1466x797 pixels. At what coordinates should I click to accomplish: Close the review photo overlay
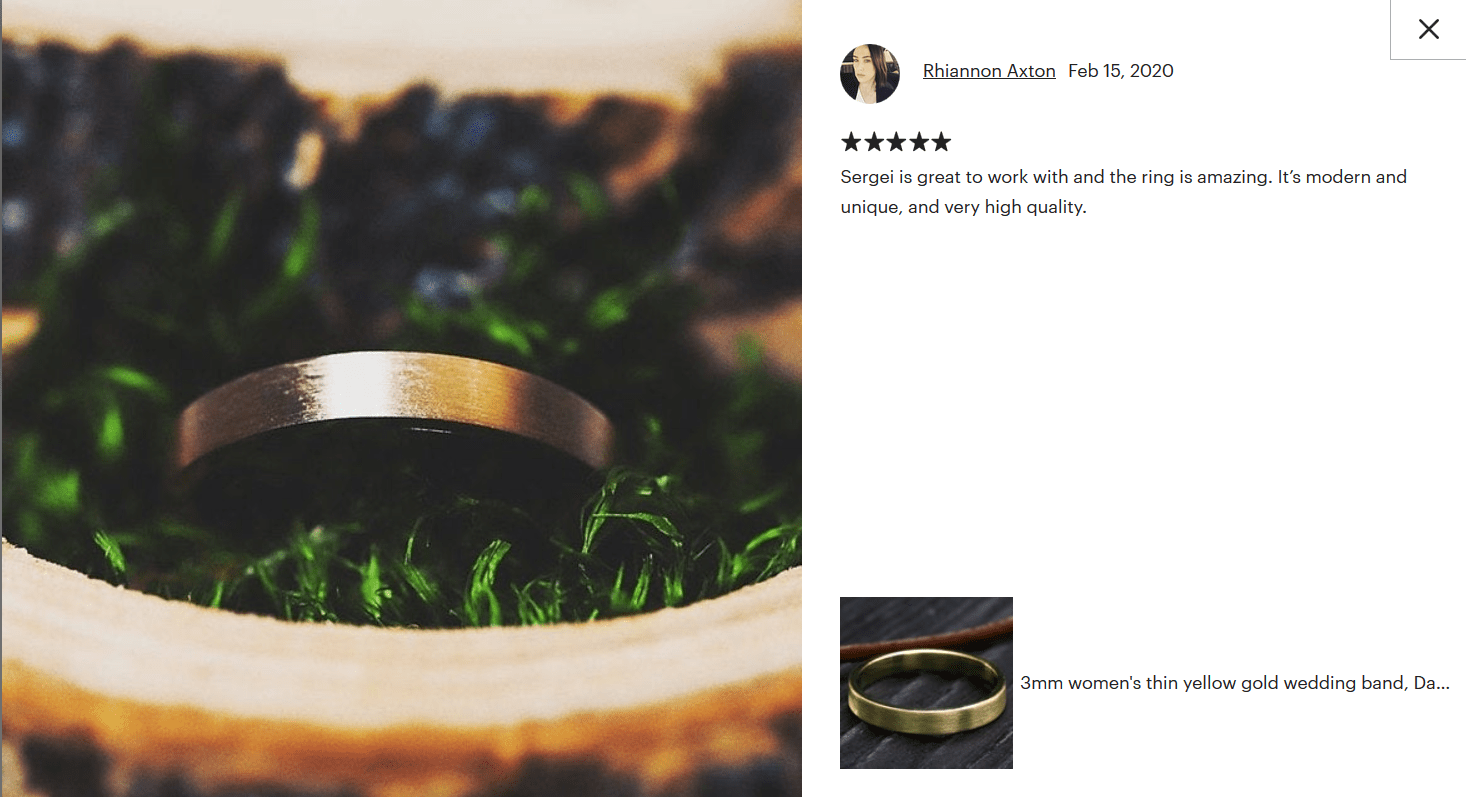(x=1428, y=29)
